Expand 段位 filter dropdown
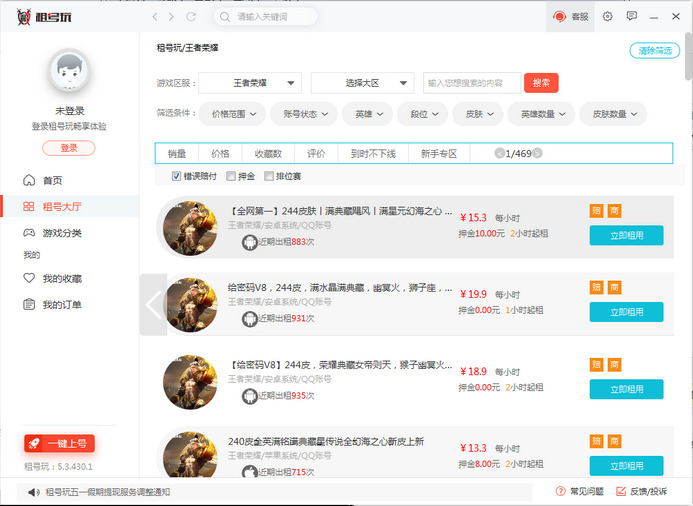Image resolution: width=693 pixels, height=506 pixels. pos(423,114)
